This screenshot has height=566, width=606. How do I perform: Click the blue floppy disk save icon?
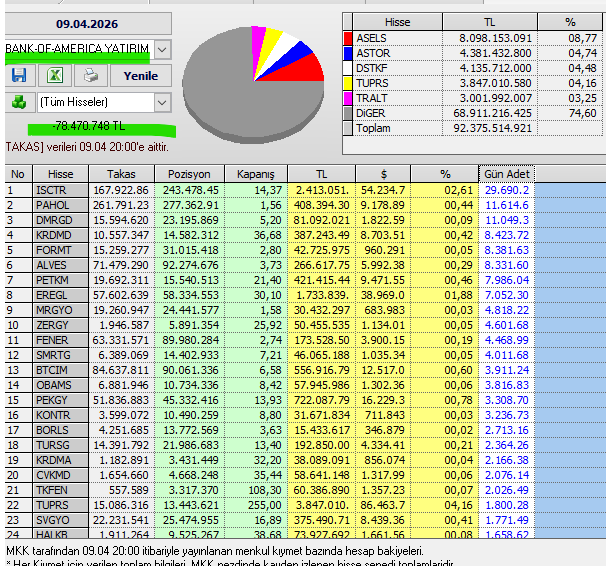(x=20, y=75)
